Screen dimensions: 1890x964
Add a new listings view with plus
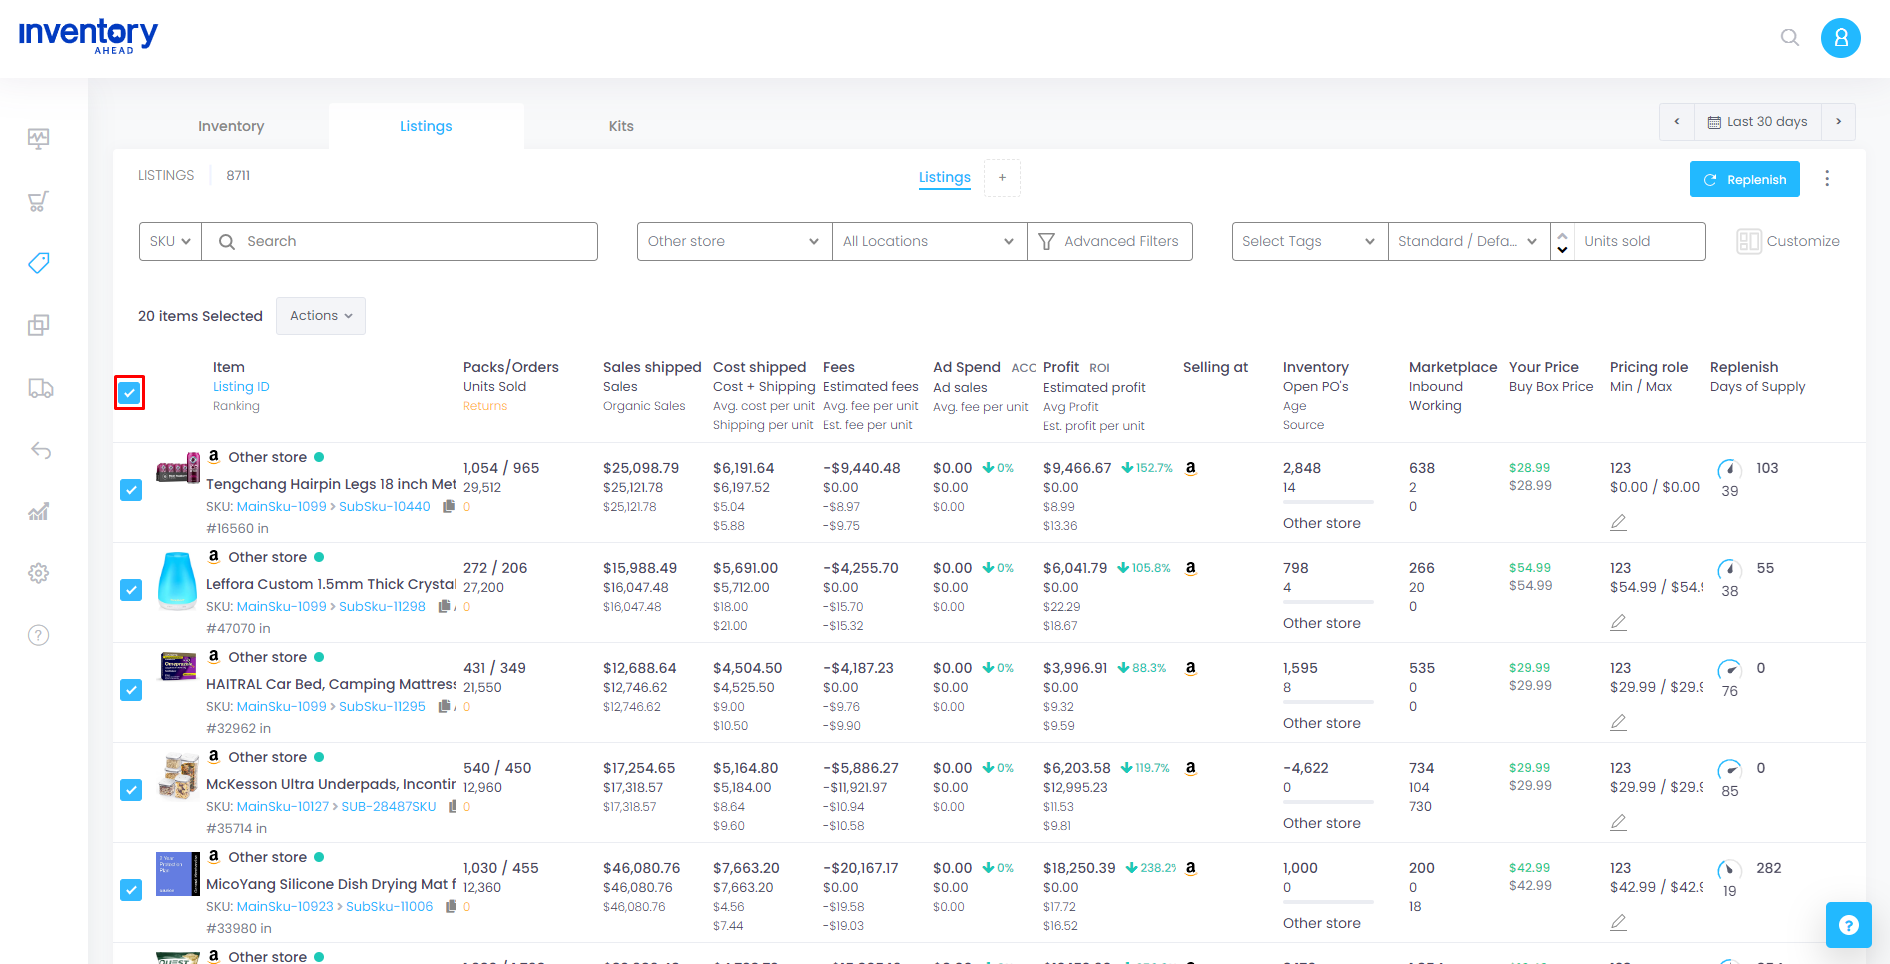pyautogui.click(x=1002, y=177)
